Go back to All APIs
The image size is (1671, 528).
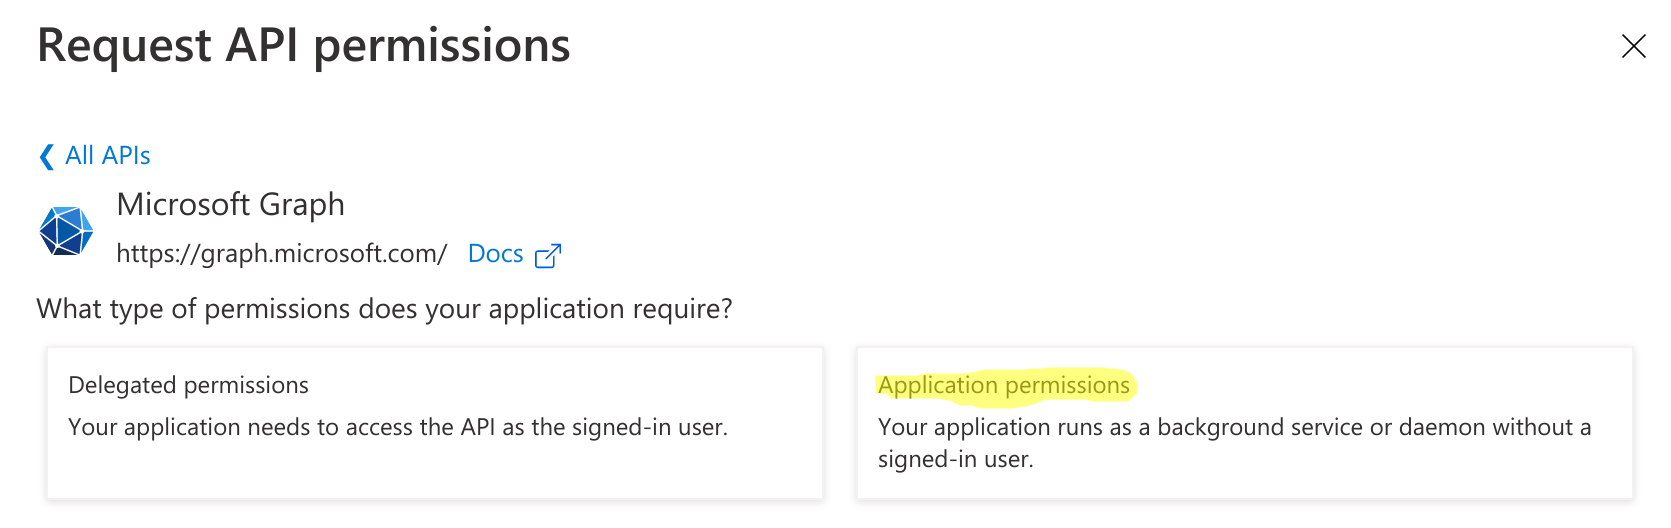click(107, 156)
